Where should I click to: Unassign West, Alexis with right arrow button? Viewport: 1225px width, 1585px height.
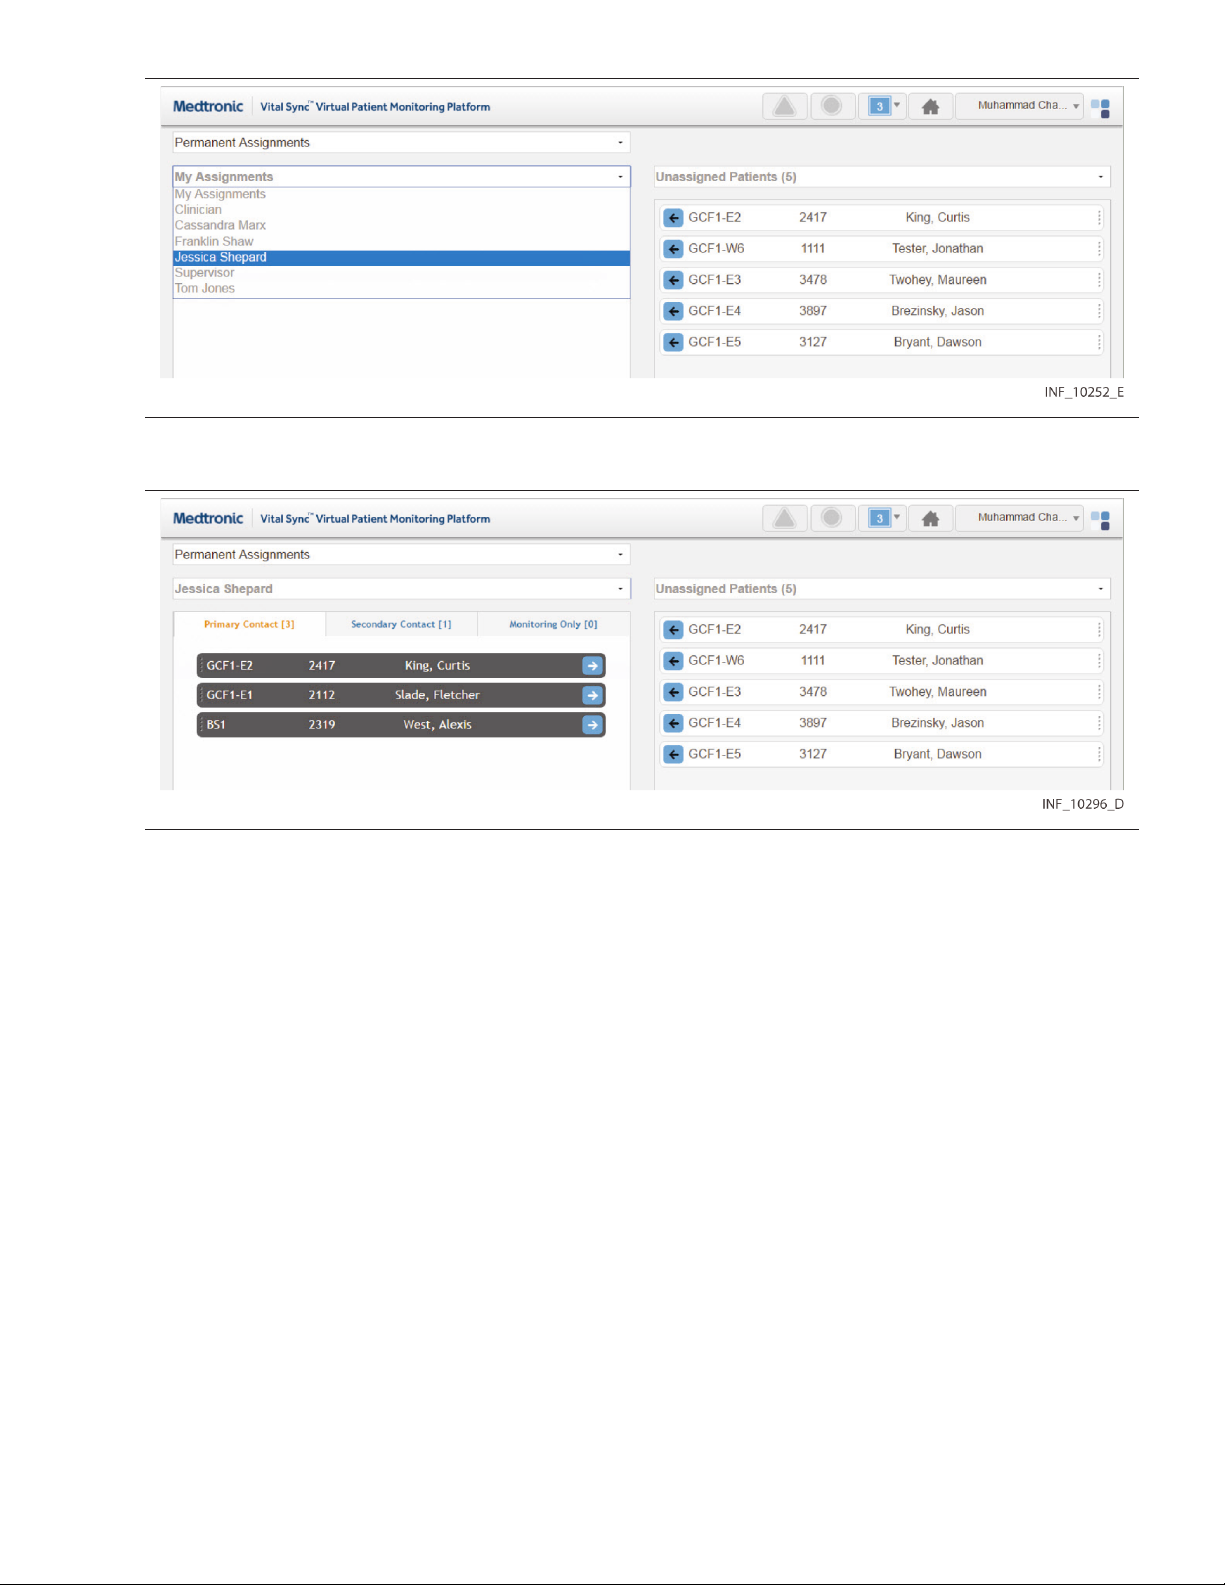[593, 725]
